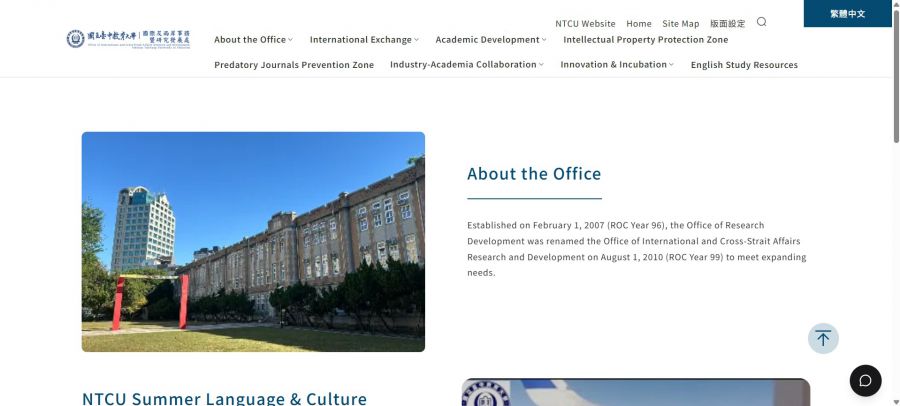Click the 版面設定 layout settings link
The height and width of the screenshot is (406, 900).
(727, 23)
